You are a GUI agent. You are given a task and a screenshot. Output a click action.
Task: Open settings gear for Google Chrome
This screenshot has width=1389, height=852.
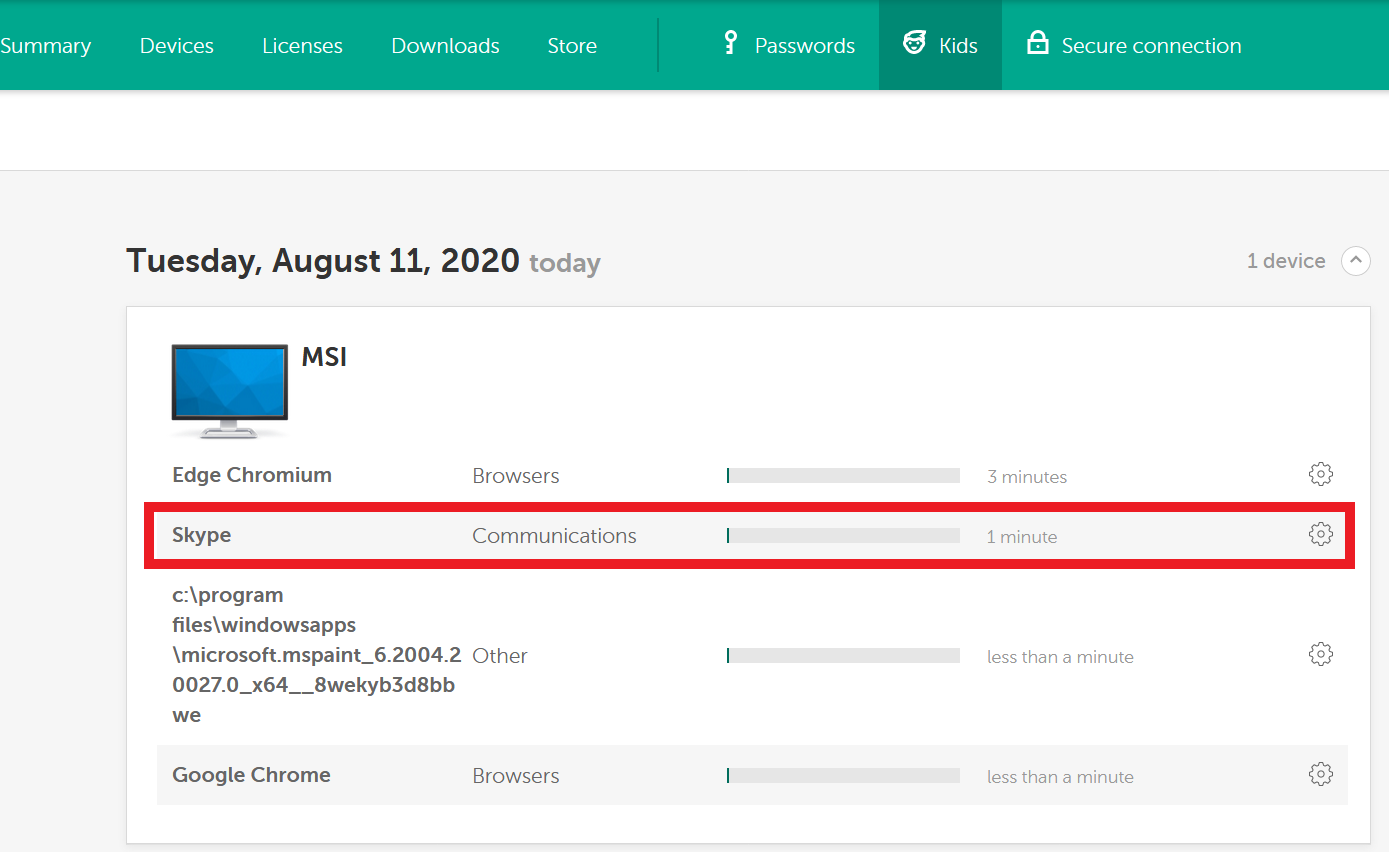pyautogui.click(x=1321, y=774)
